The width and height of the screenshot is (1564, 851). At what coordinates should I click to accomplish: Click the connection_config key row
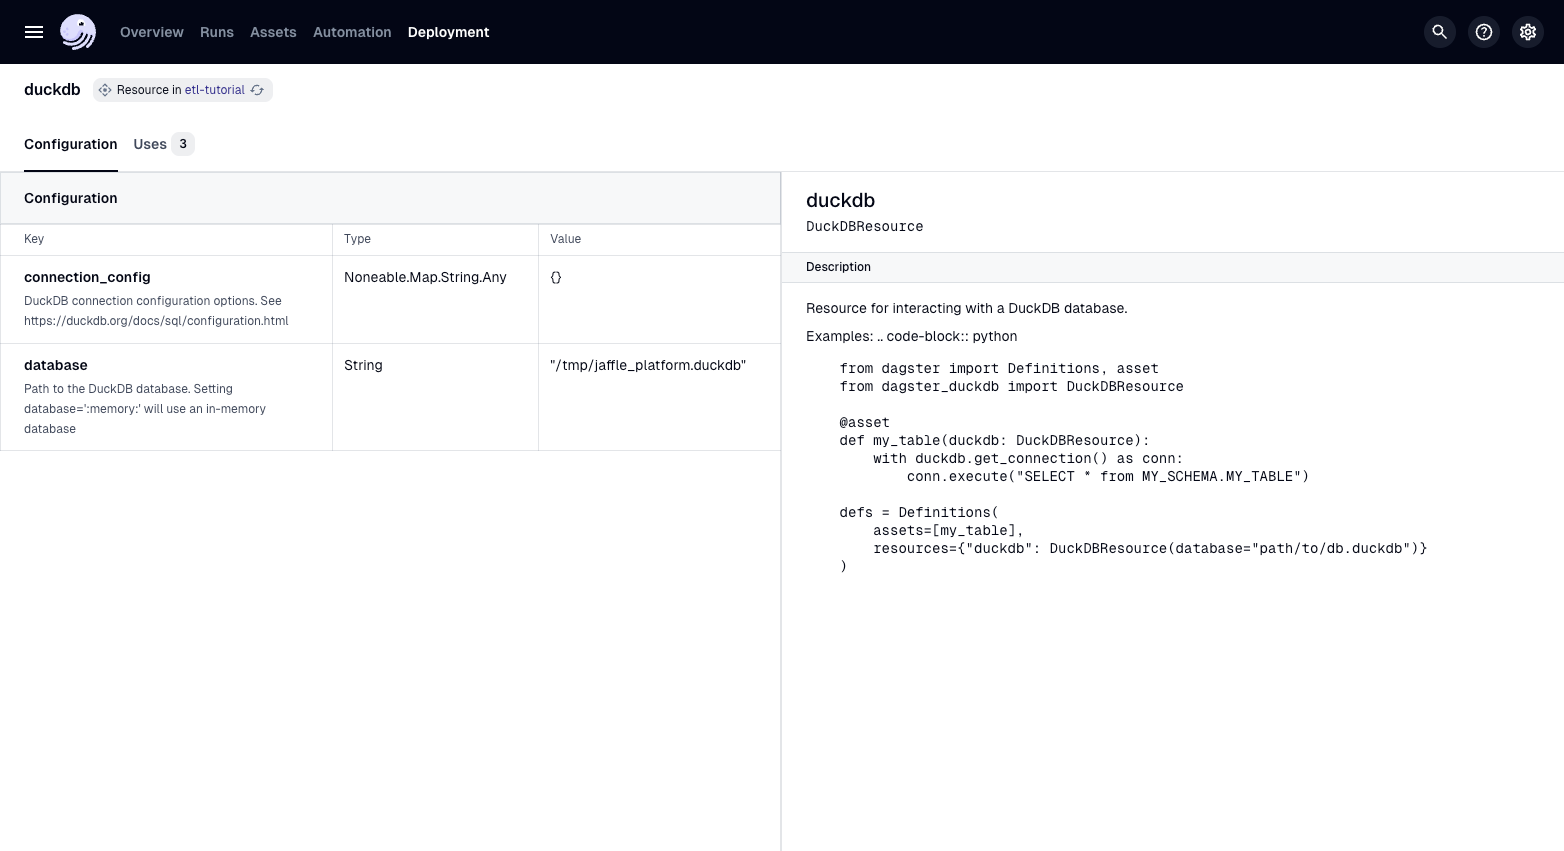click(87, 277)
